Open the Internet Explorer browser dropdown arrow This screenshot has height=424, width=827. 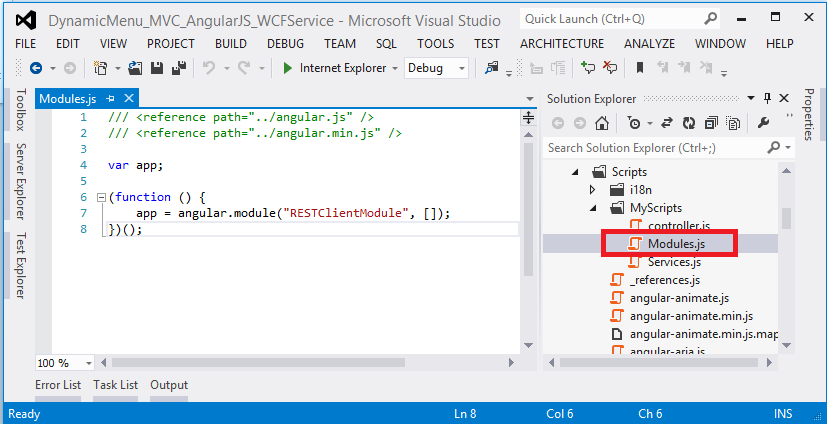395,69
